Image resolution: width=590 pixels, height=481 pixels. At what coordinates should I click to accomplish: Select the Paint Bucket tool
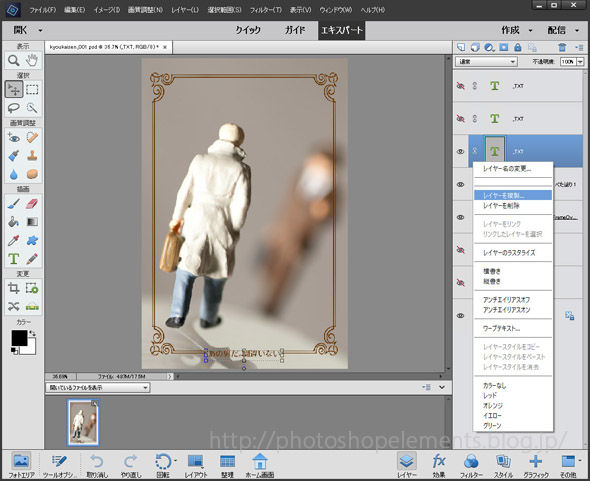click(14, 222)
